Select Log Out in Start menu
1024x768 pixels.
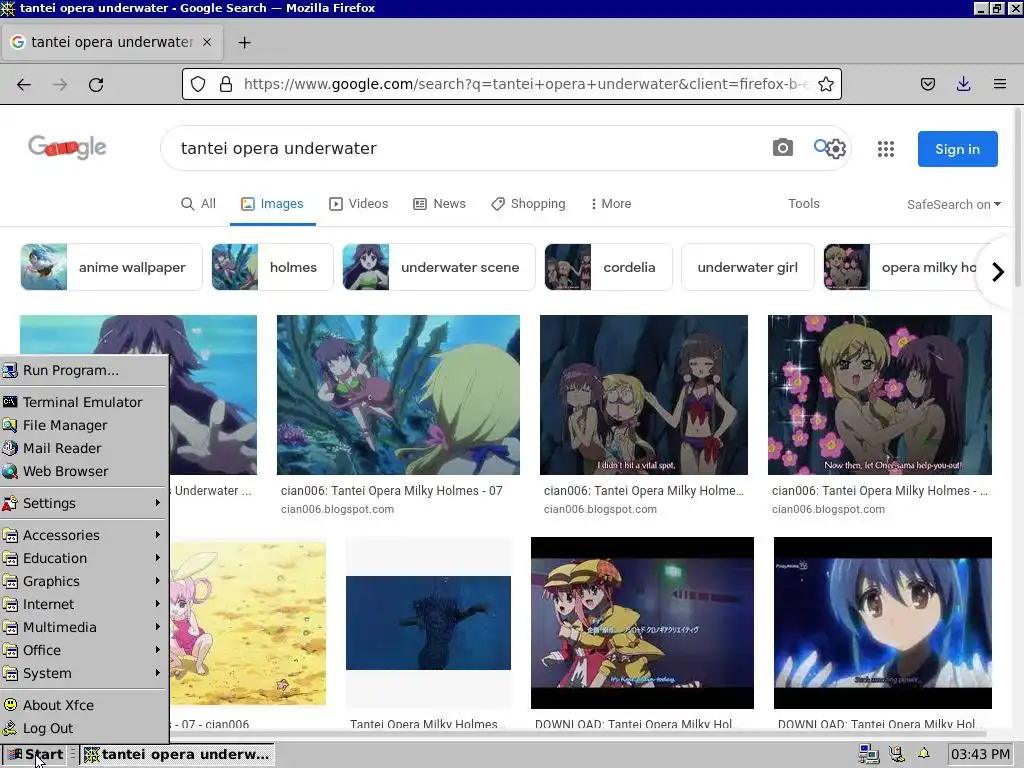click(x=85, y=728)
